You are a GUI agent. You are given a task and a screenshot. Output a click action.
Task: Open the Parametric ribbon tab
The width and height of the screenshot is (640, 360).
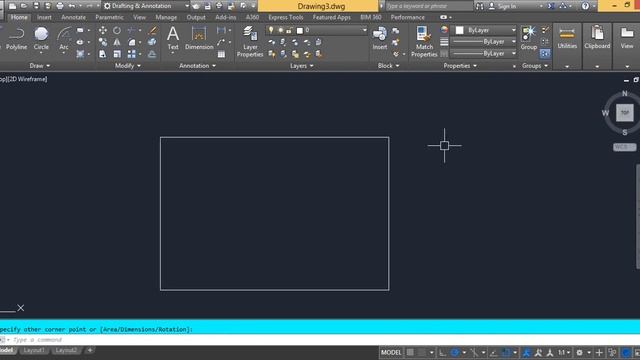pos(109,17)
